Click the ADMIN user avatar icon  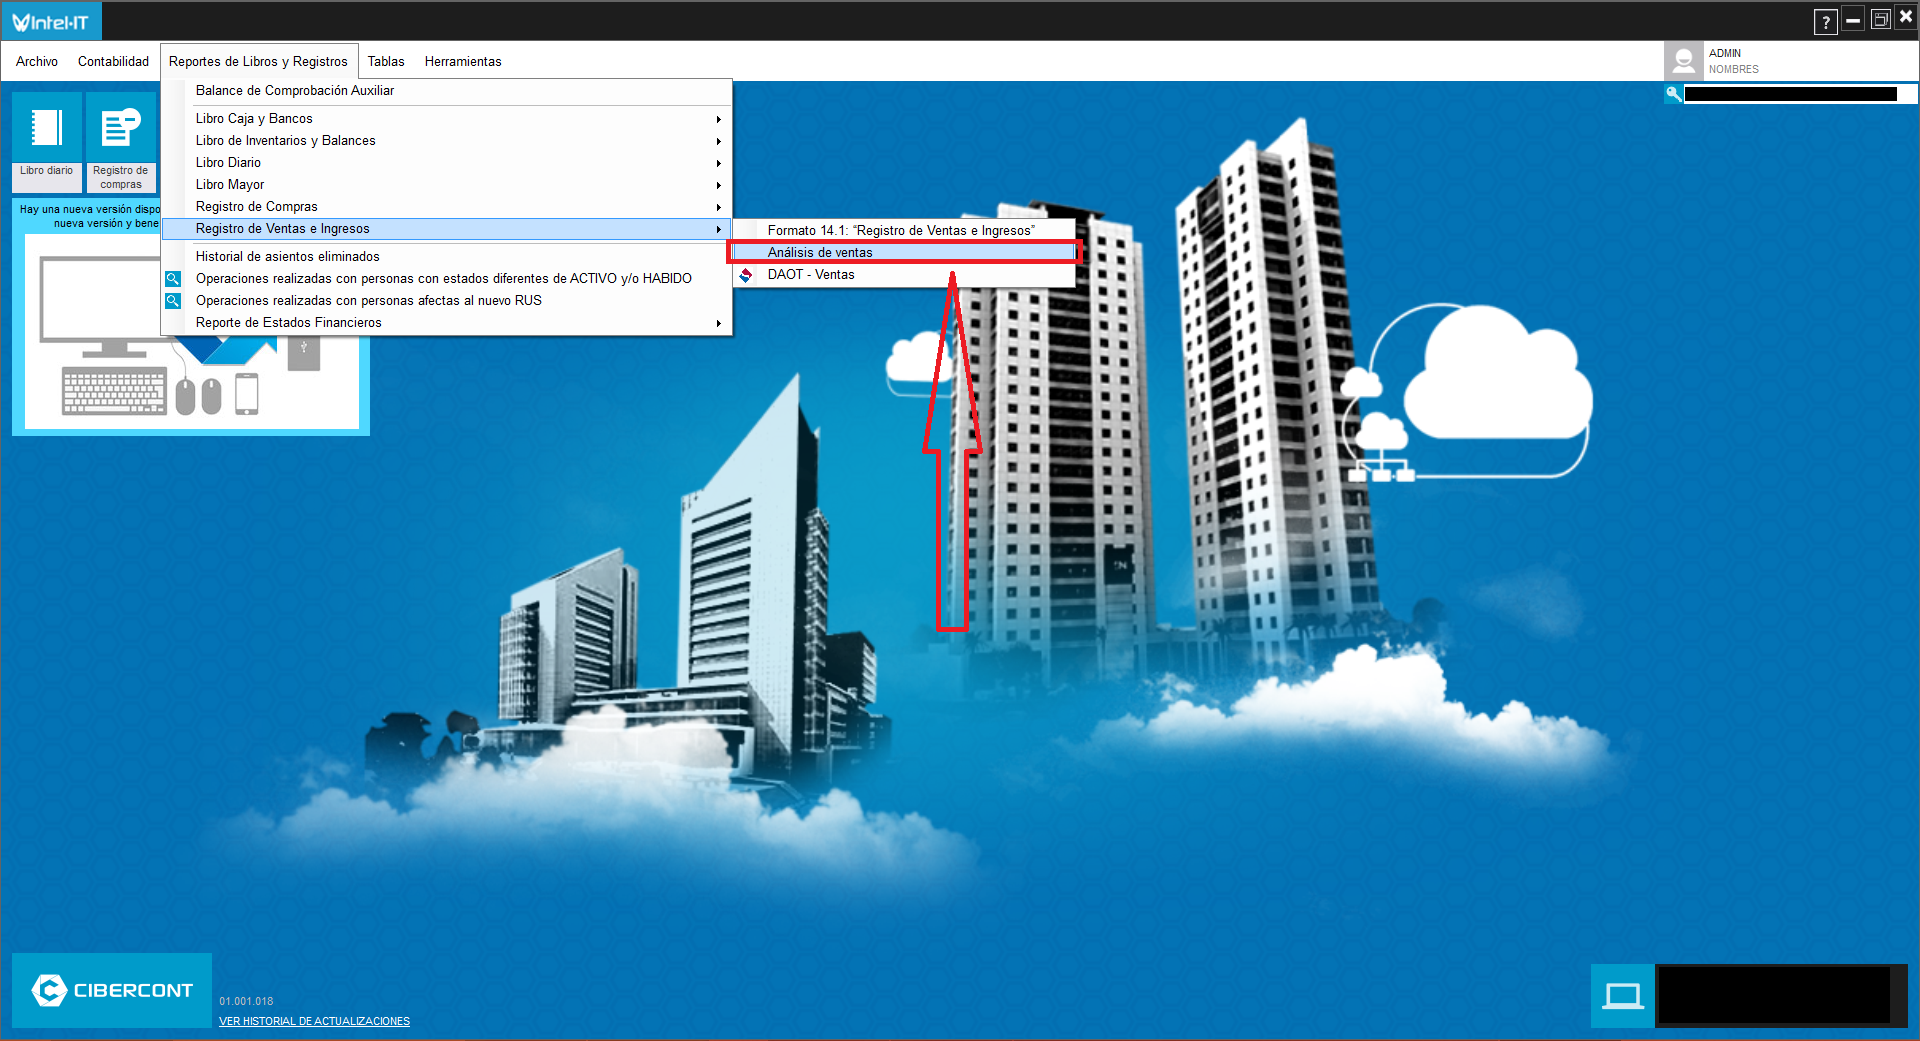coord(1684,61)
